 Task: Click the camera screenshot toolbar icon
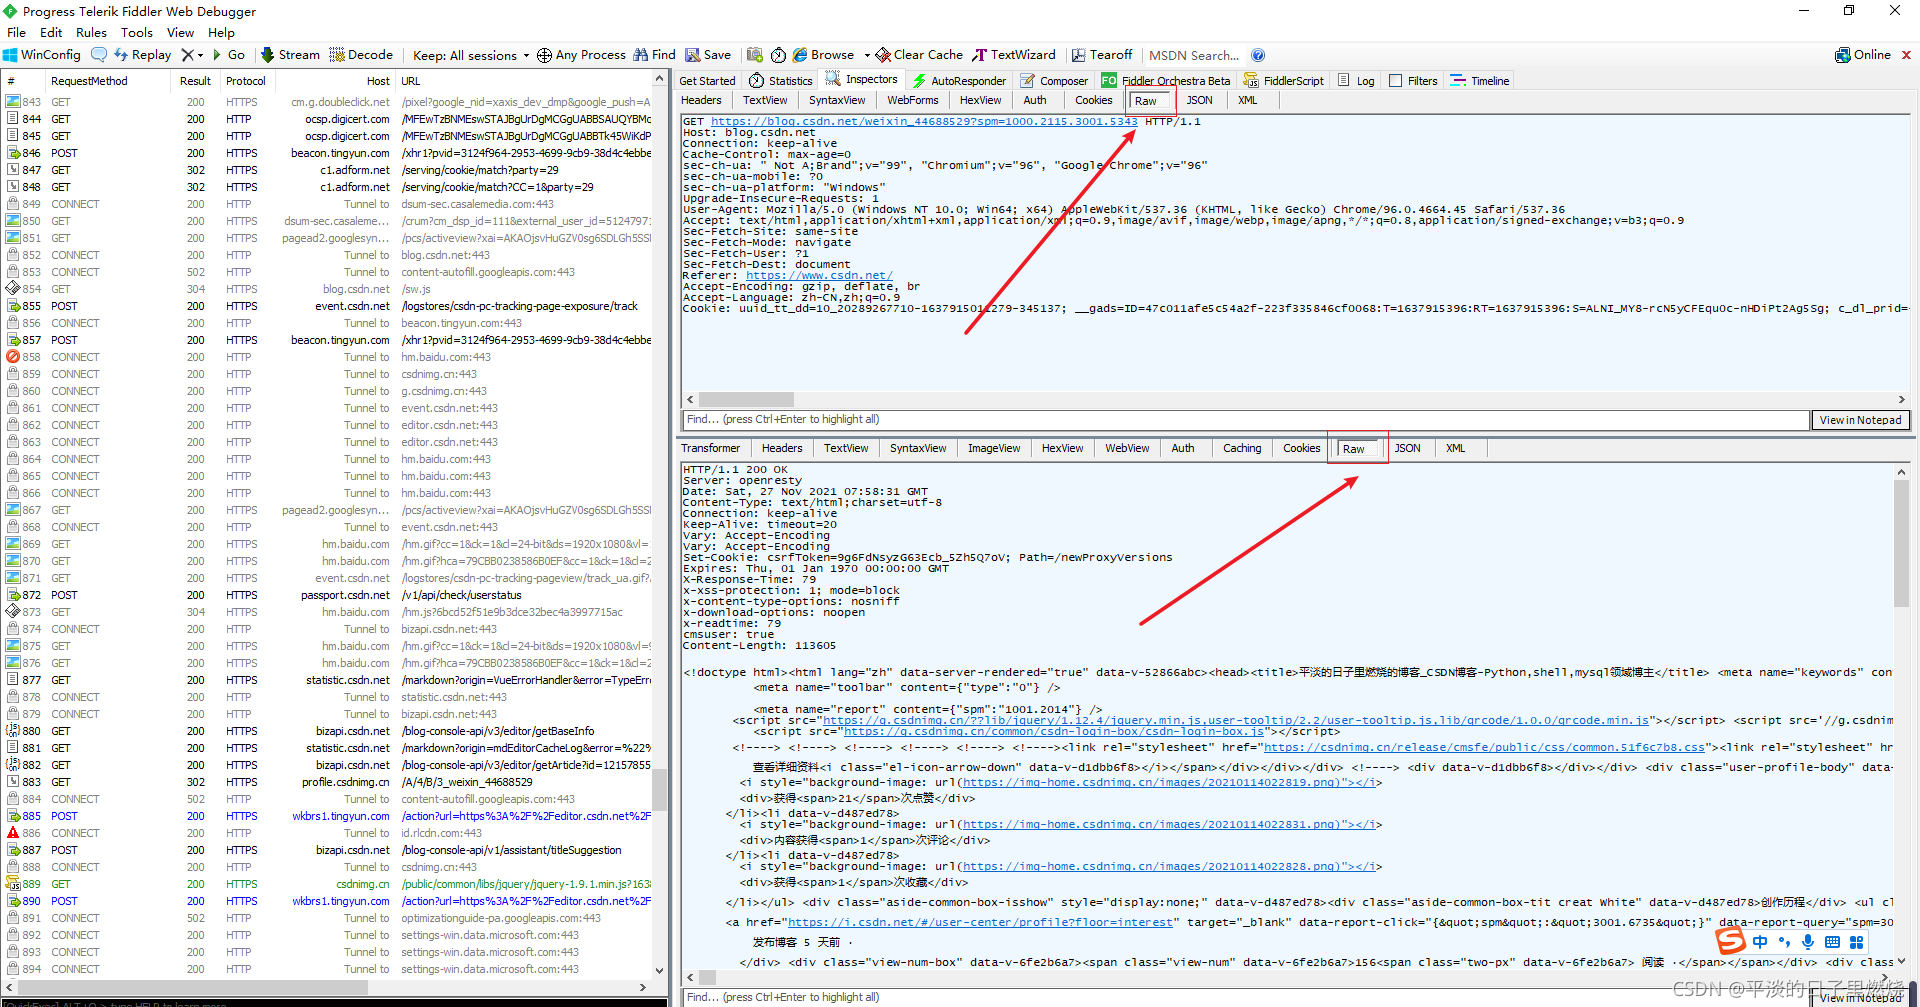[754, 55]
